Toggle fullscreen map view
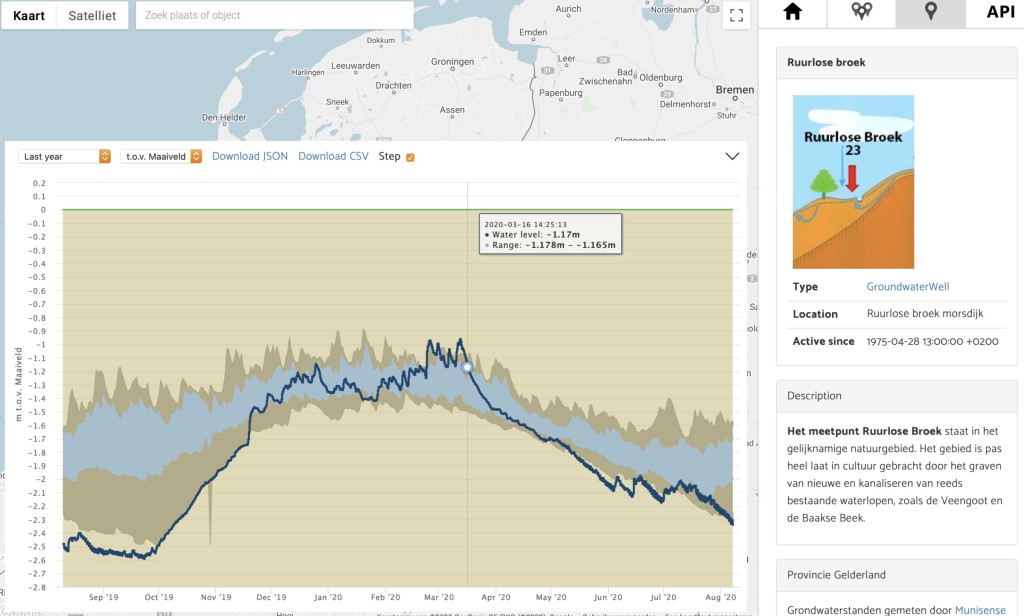The image size is (1024, 616). (736, 15)
